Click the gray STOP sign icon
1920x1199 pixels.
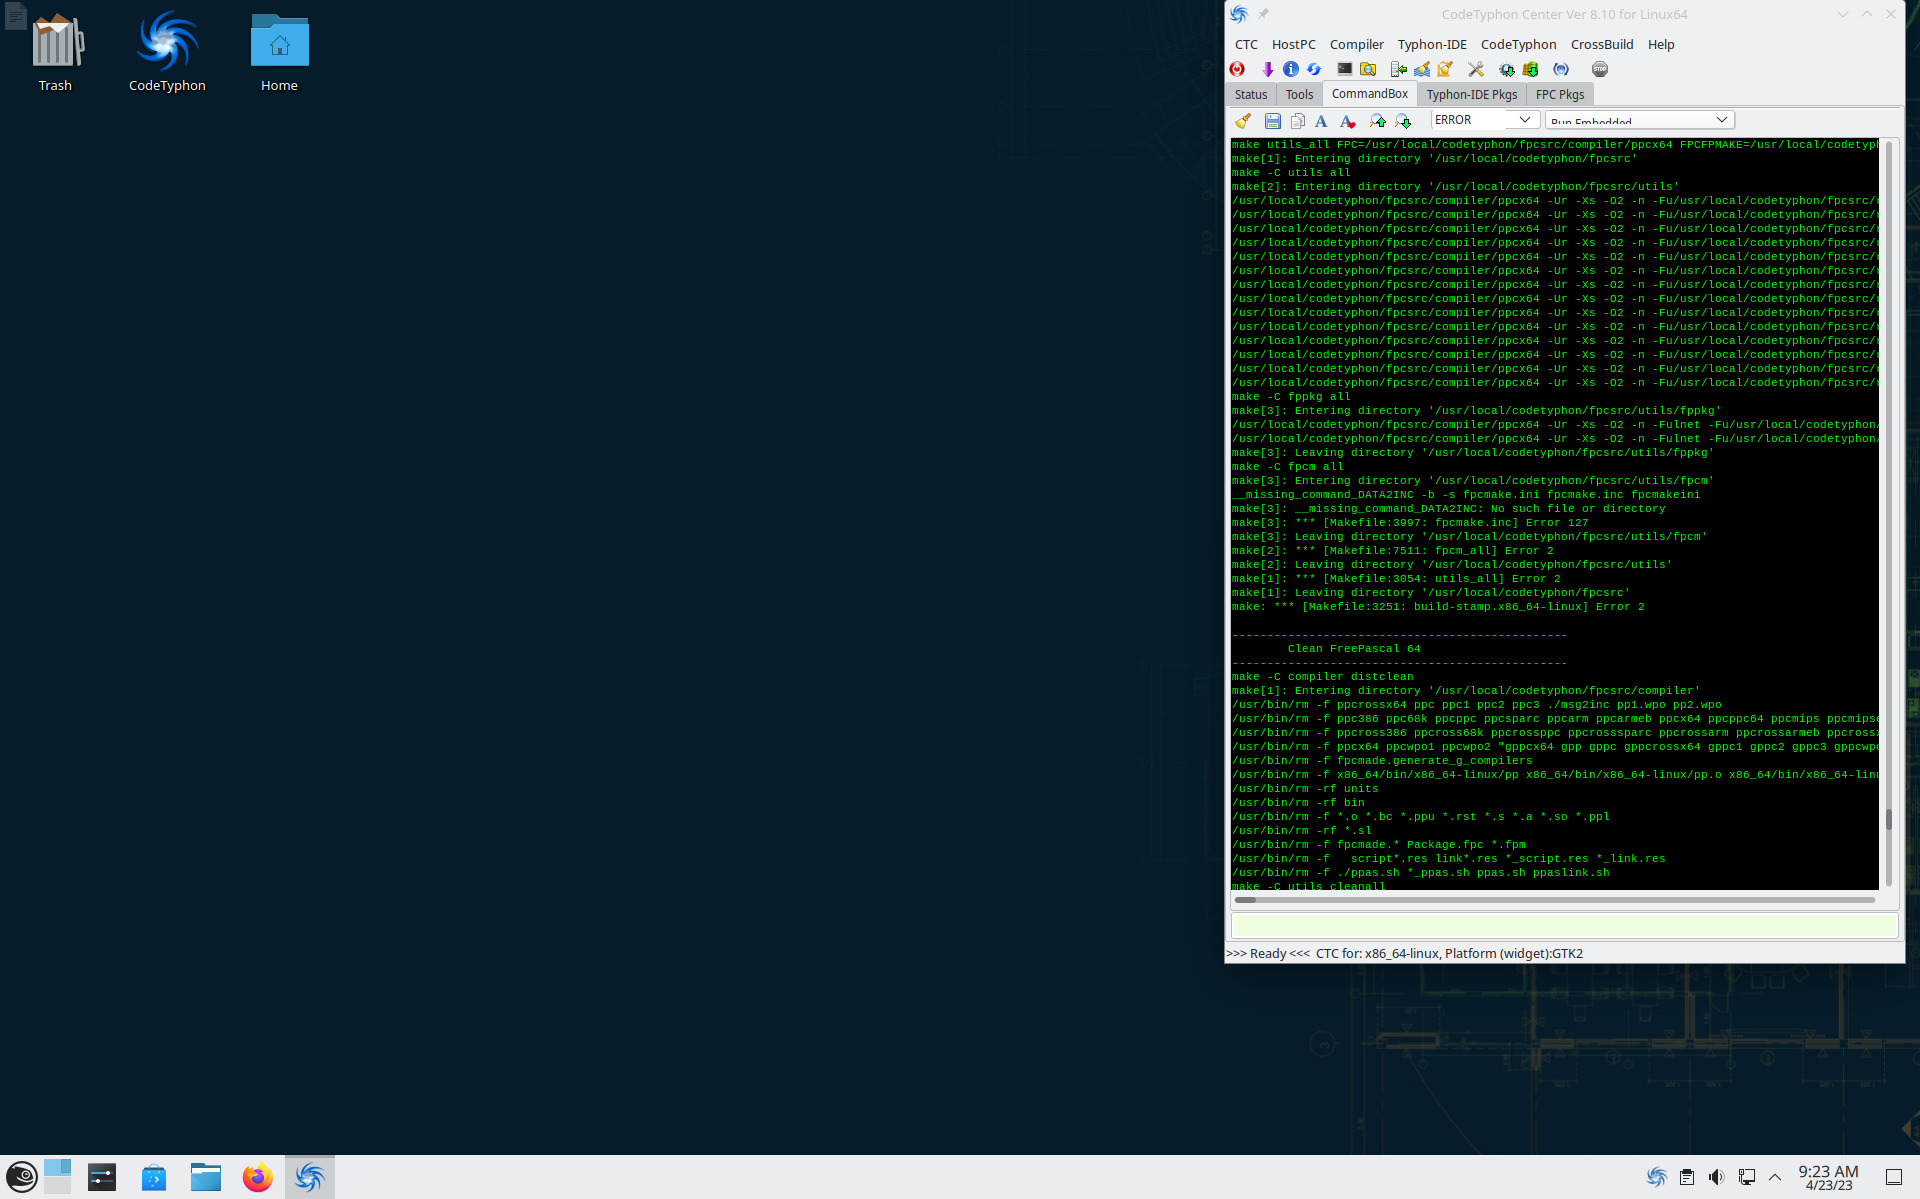tap(1600, 69)
